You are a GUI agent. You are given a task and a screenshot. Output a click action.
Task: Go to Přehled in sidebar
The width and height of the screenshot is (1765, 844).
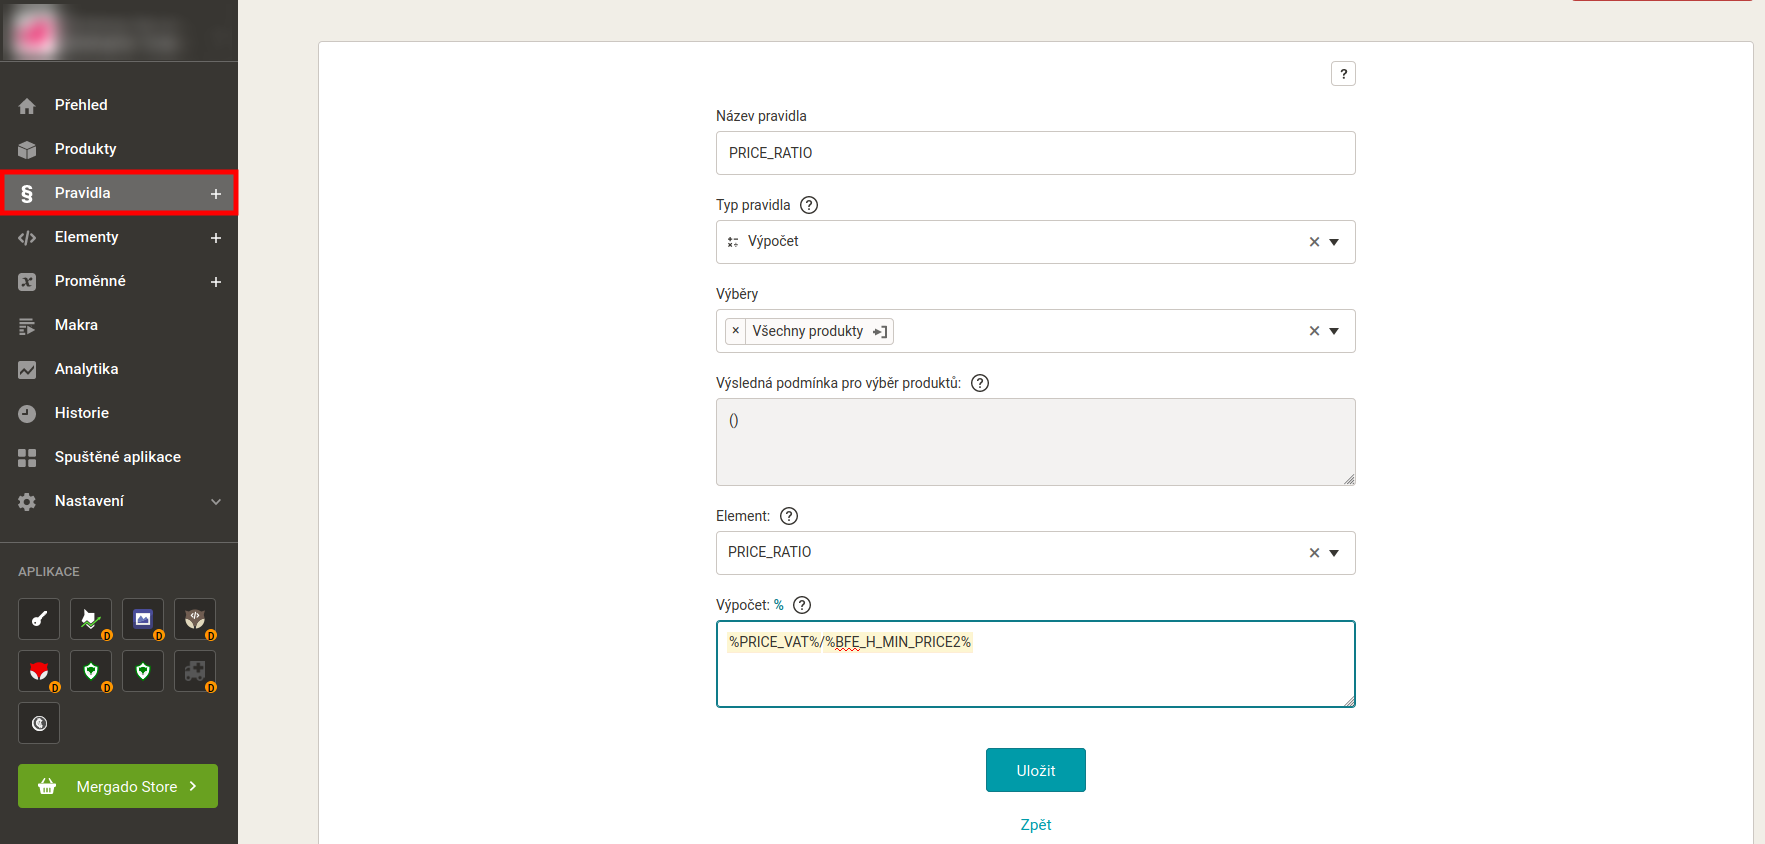119,105
